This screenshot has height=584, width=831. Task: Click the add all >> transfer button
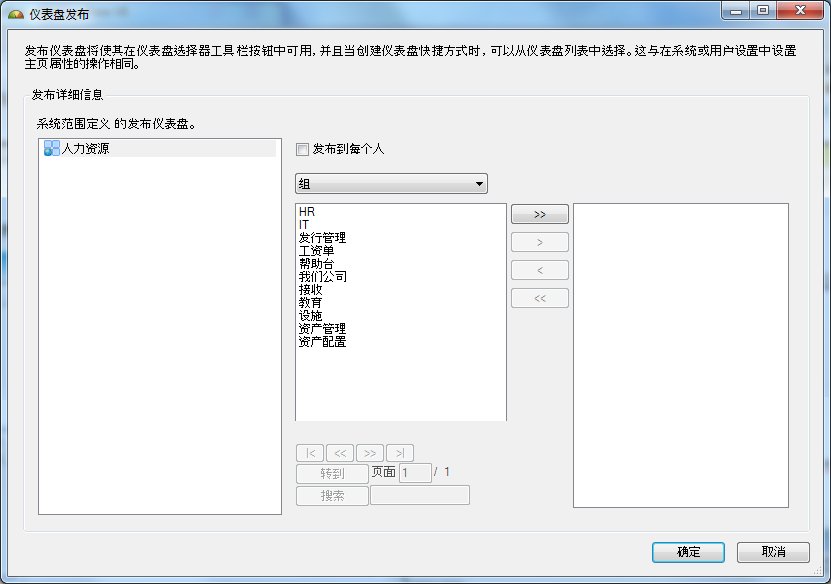pyautogui.click(x=540, y=214)
